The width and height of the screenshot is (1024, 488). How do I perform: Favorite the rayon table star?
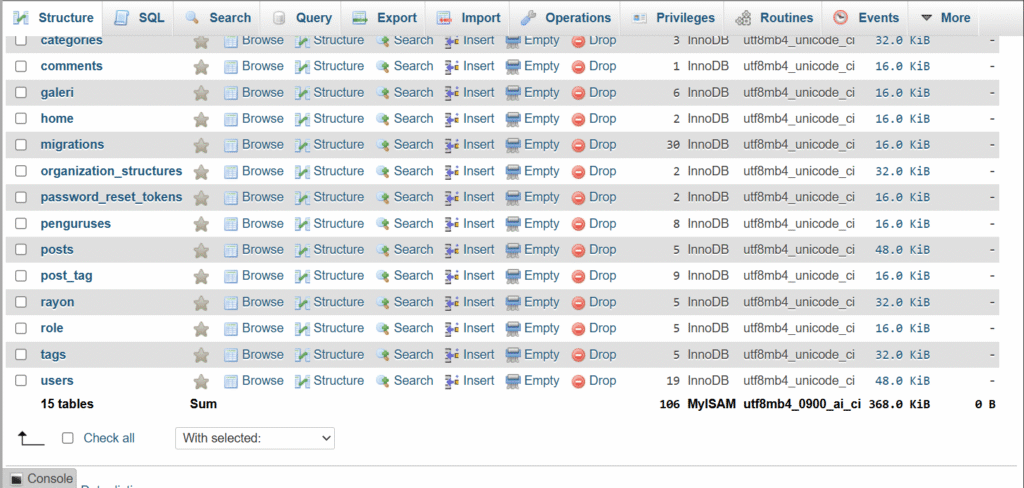coord(201,302)
